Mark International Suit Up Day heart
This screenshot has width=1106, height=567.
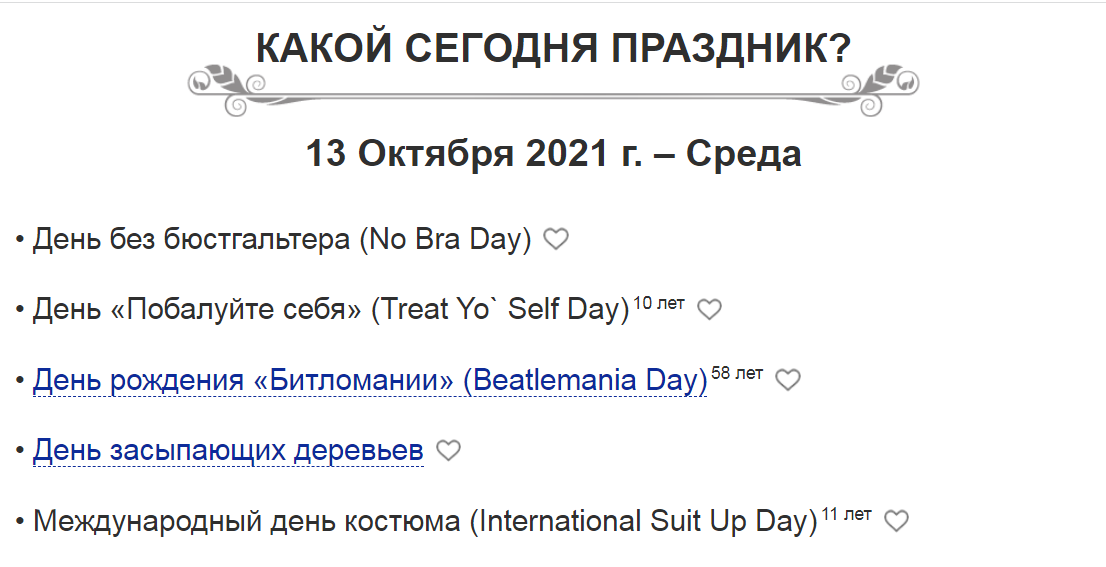(897, 520)
